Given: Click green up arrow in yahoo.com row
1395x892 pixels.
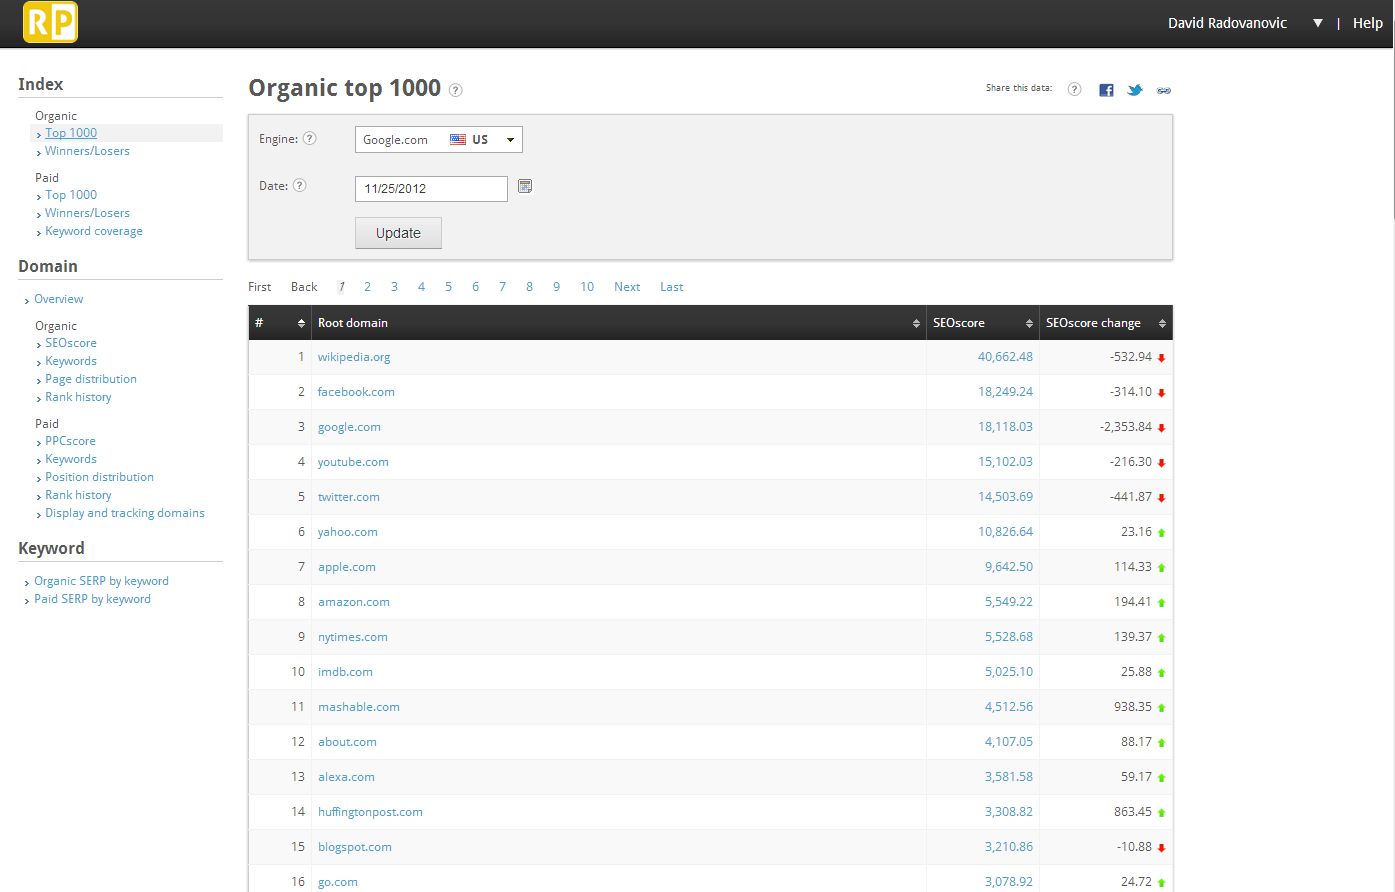Looking at the screenshot, I should pos(1161,533).
